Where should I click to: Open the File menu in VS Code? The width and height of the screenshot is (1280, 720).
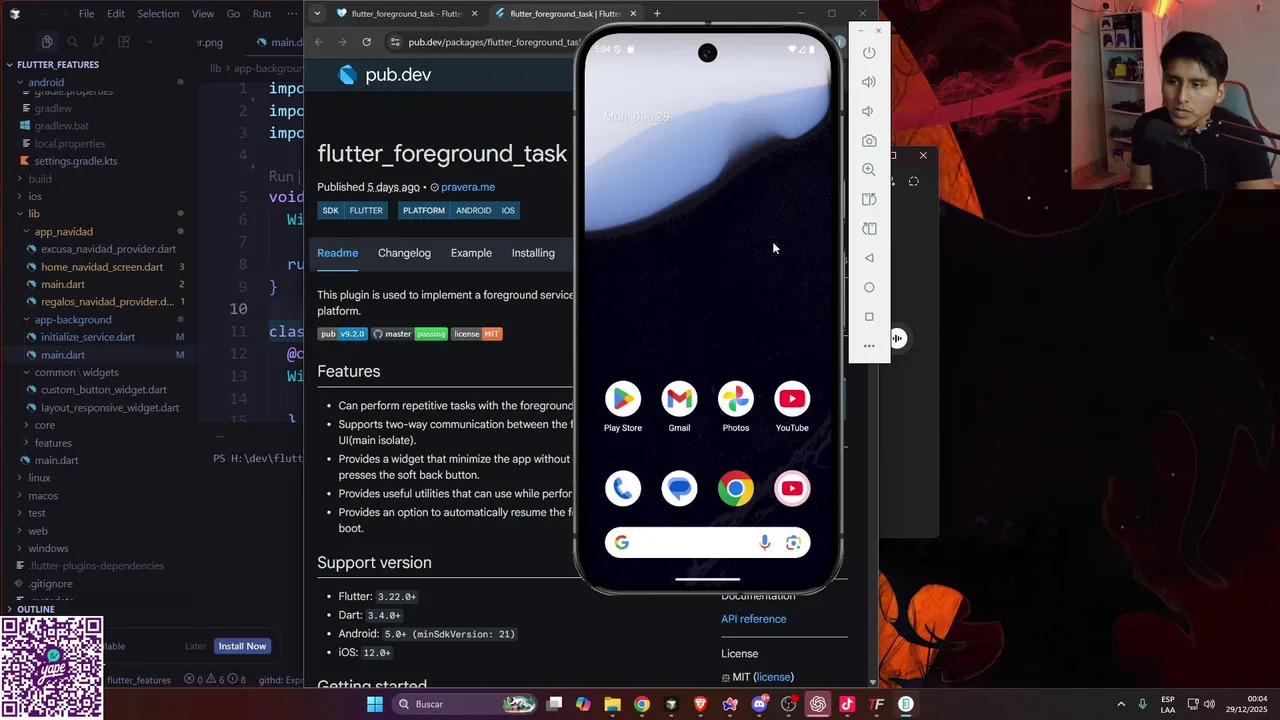(x=86, y=14)
